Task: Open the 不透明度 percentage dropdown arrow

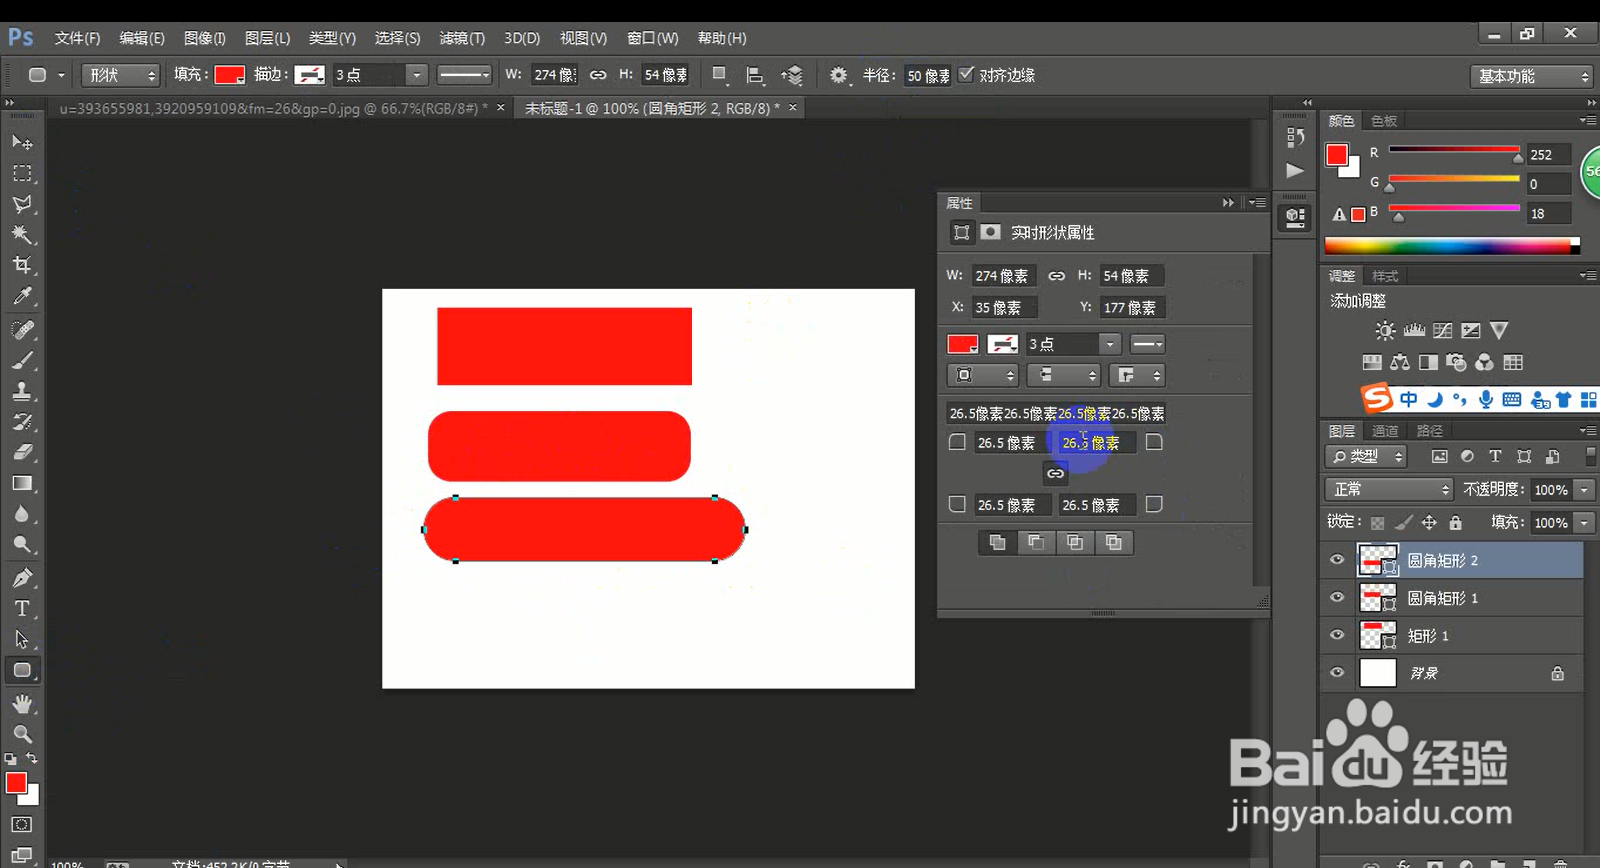Action: (x=1584, y=489)
